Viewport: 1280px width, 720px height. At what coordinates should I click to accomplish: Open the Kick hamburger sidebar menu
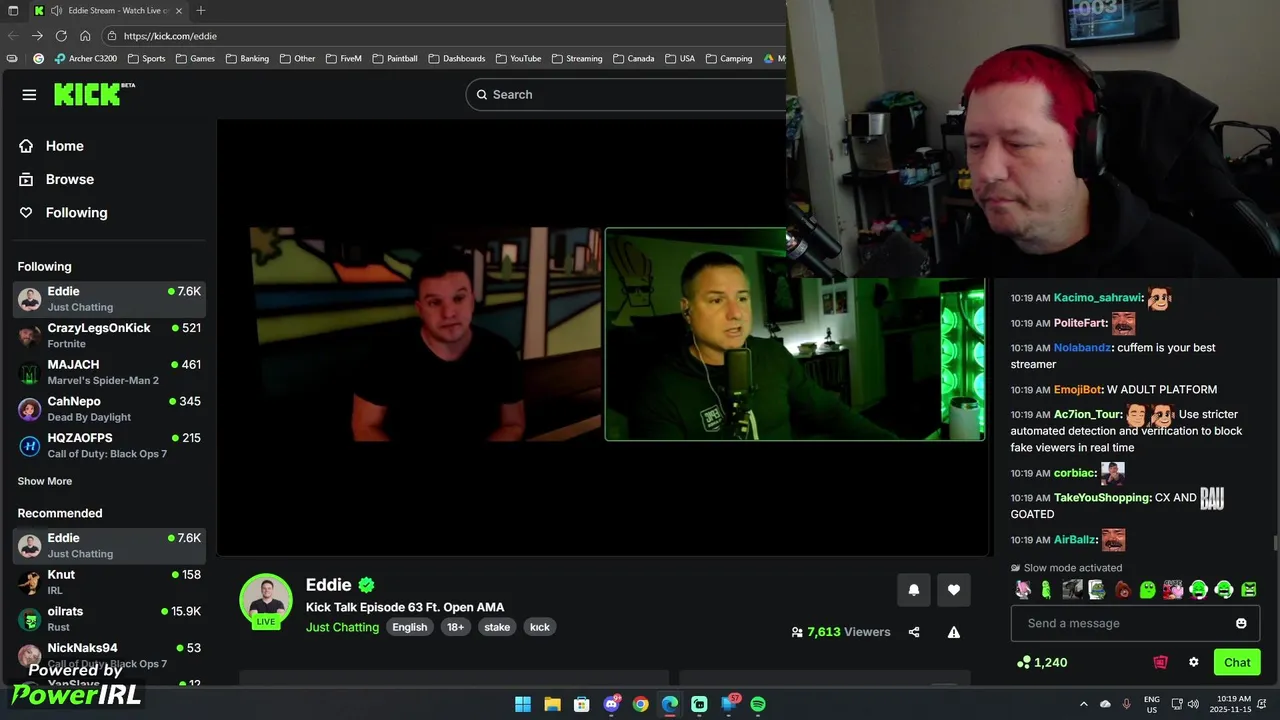click(29, 95)
